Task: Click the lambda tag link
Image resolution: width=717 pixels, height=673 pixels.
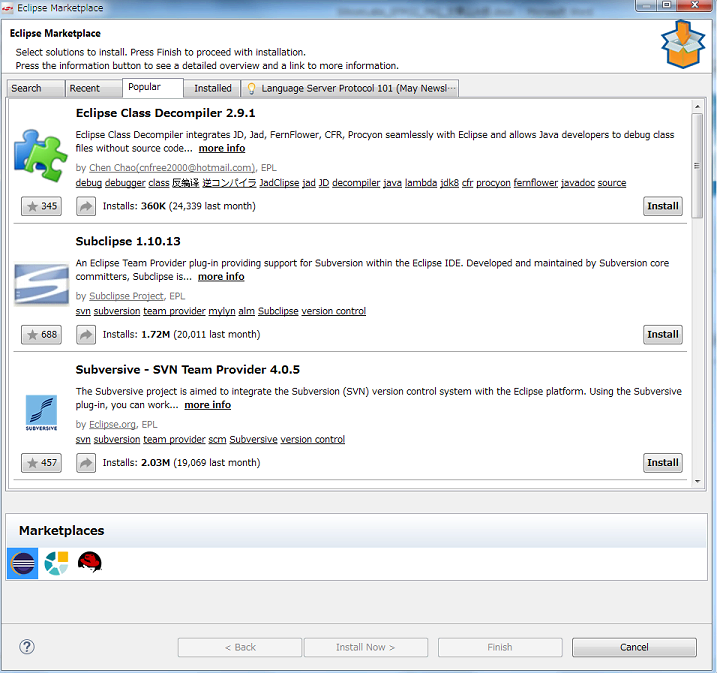Action: point(421,183)
